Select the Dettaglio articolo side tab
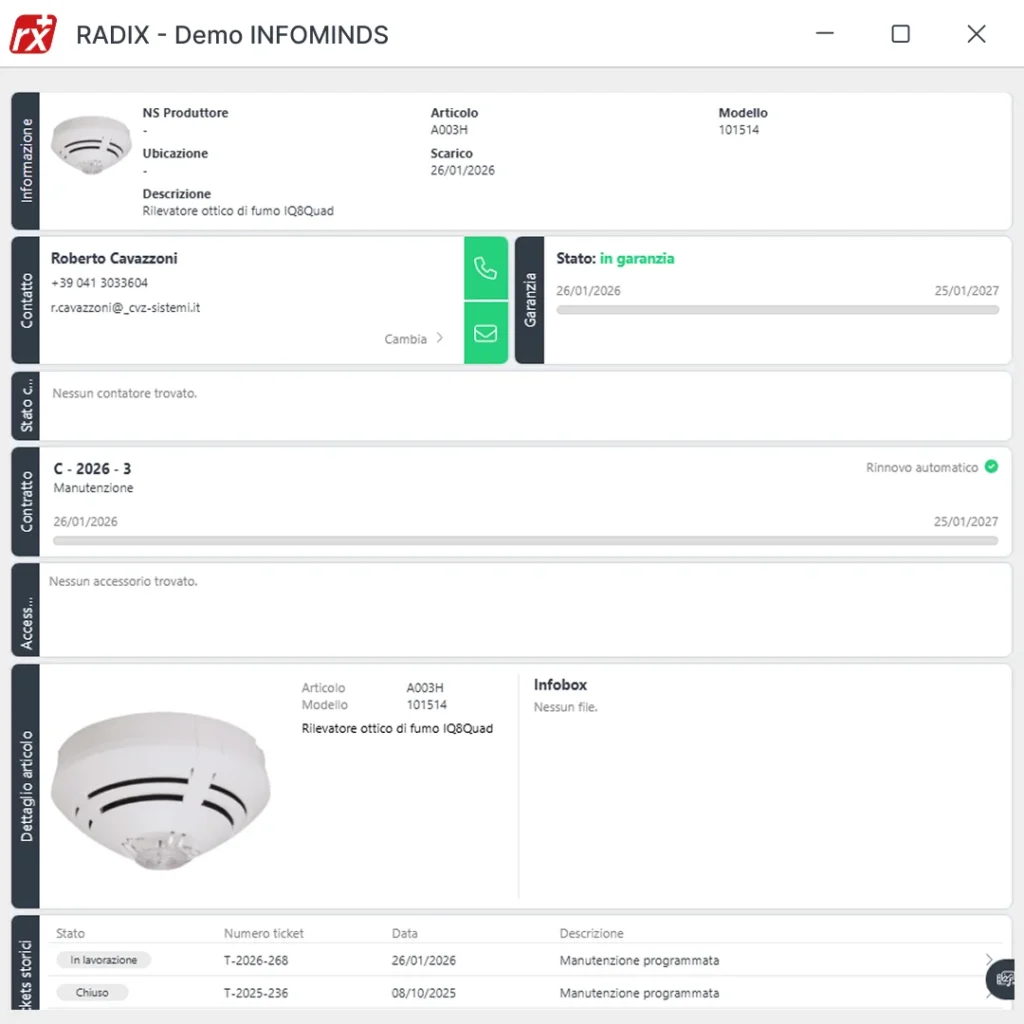The width and height of the screenshot is (1024, 1024). (26, 786)
